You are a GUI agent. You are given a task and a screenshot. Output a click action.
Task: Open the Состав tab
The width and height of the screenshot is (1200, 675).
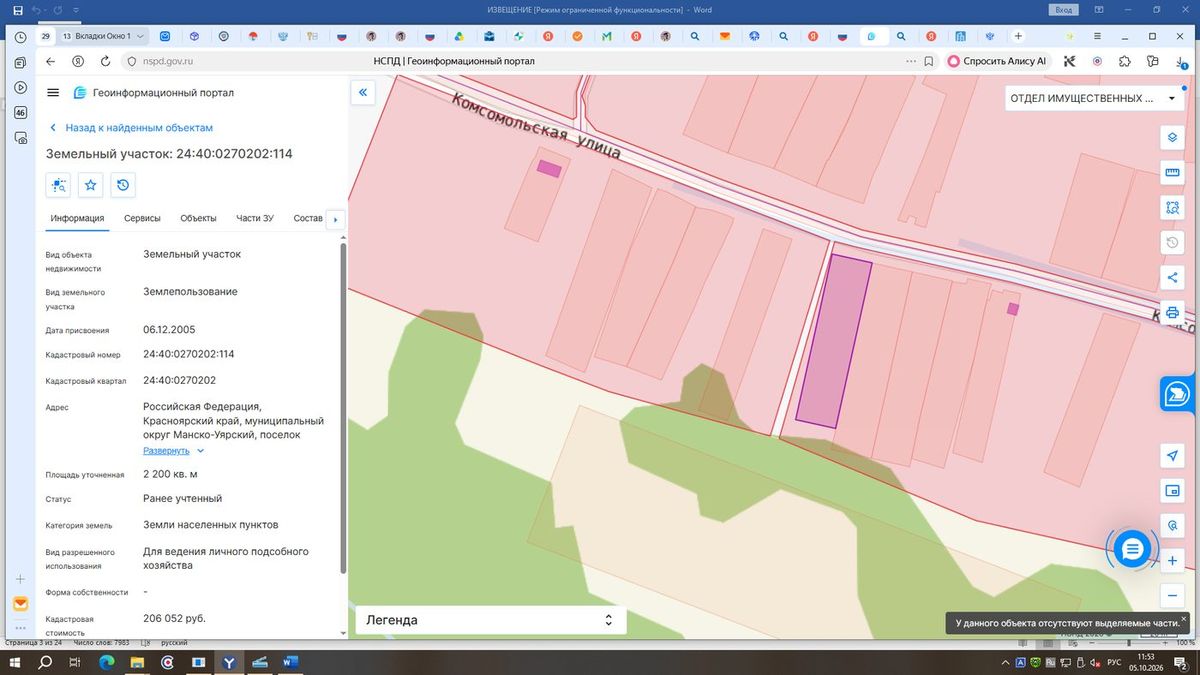click(x=308, y=218)
